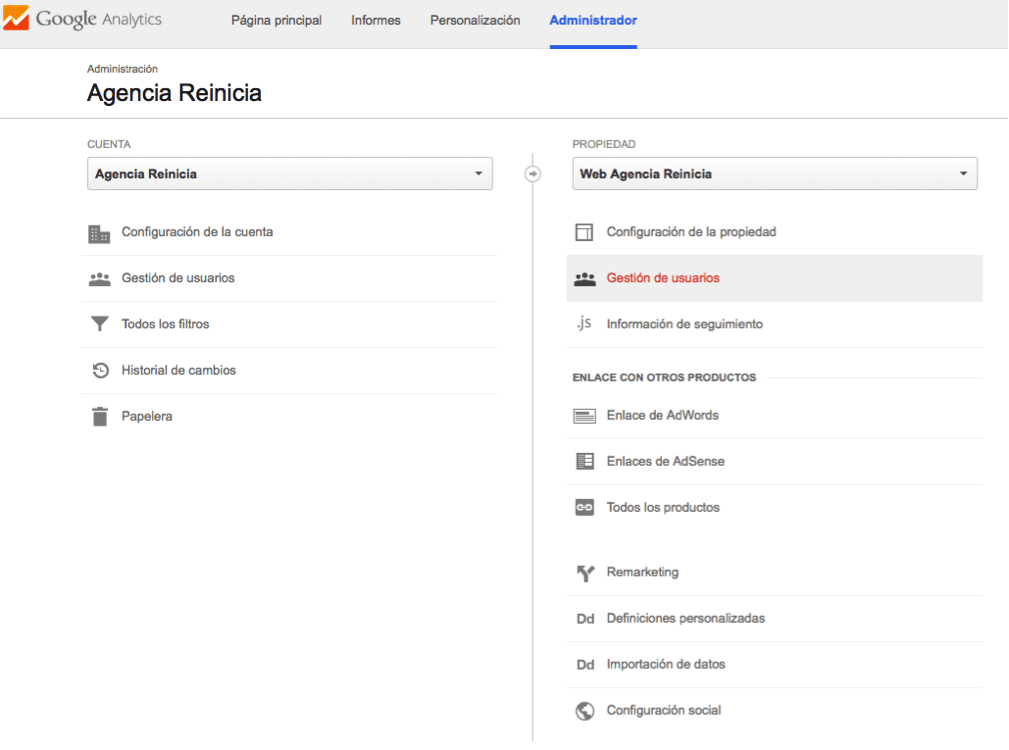Open Gestión de usuarios under Propiedad
The image size is (1009, 750).
(x=663, y=278)
